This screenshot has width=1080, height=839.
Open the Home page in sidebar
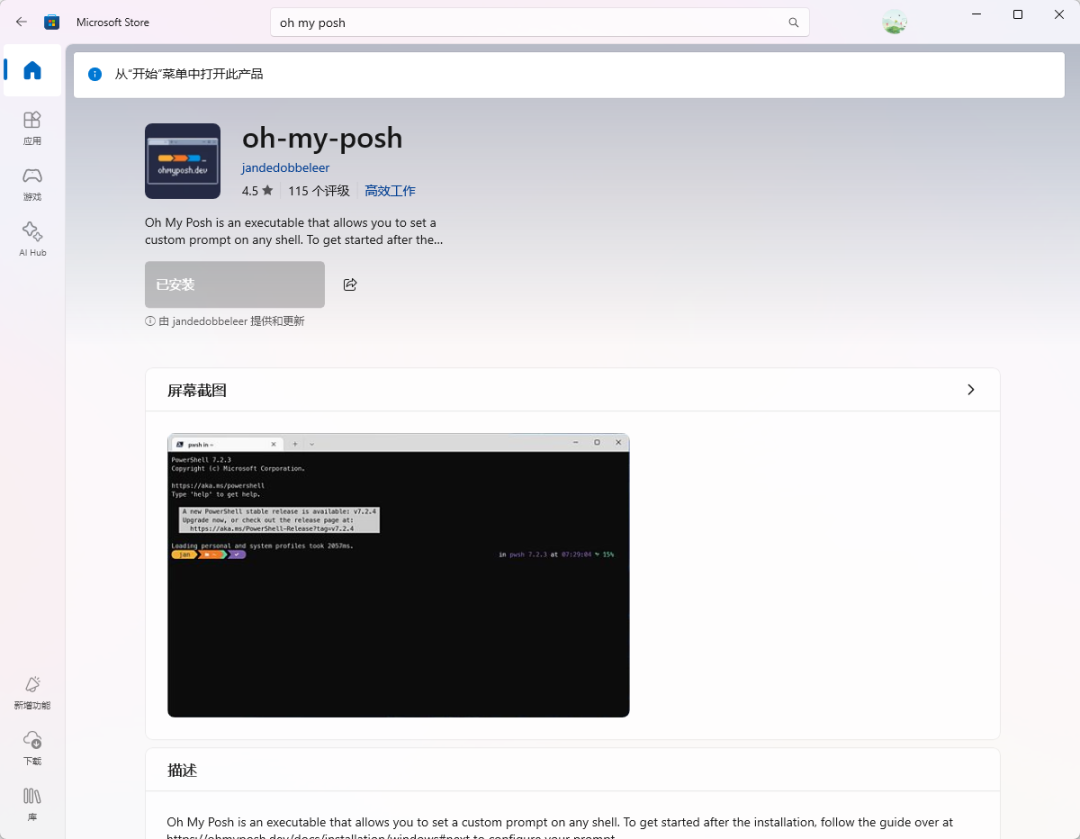pyautogui.click(x=32, y=70)
